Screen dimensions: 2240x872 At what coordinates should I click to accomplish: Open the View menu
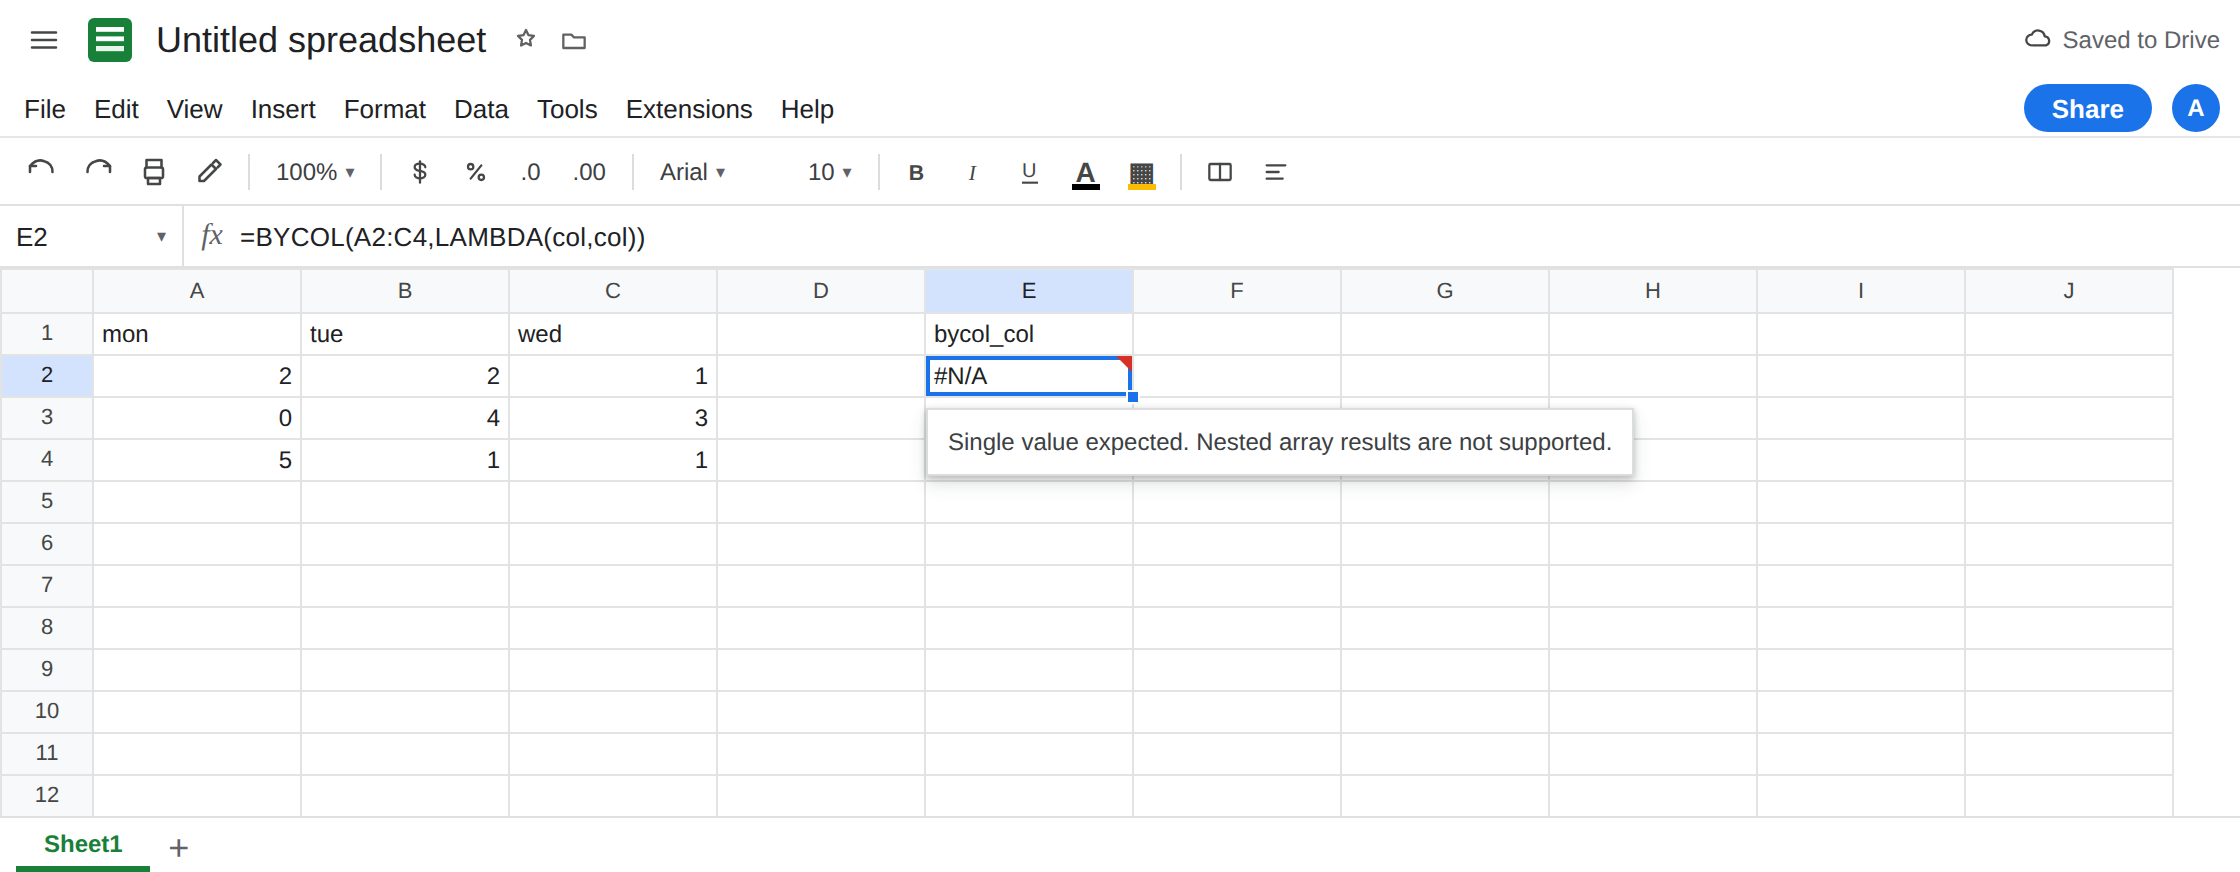[194, 109]
